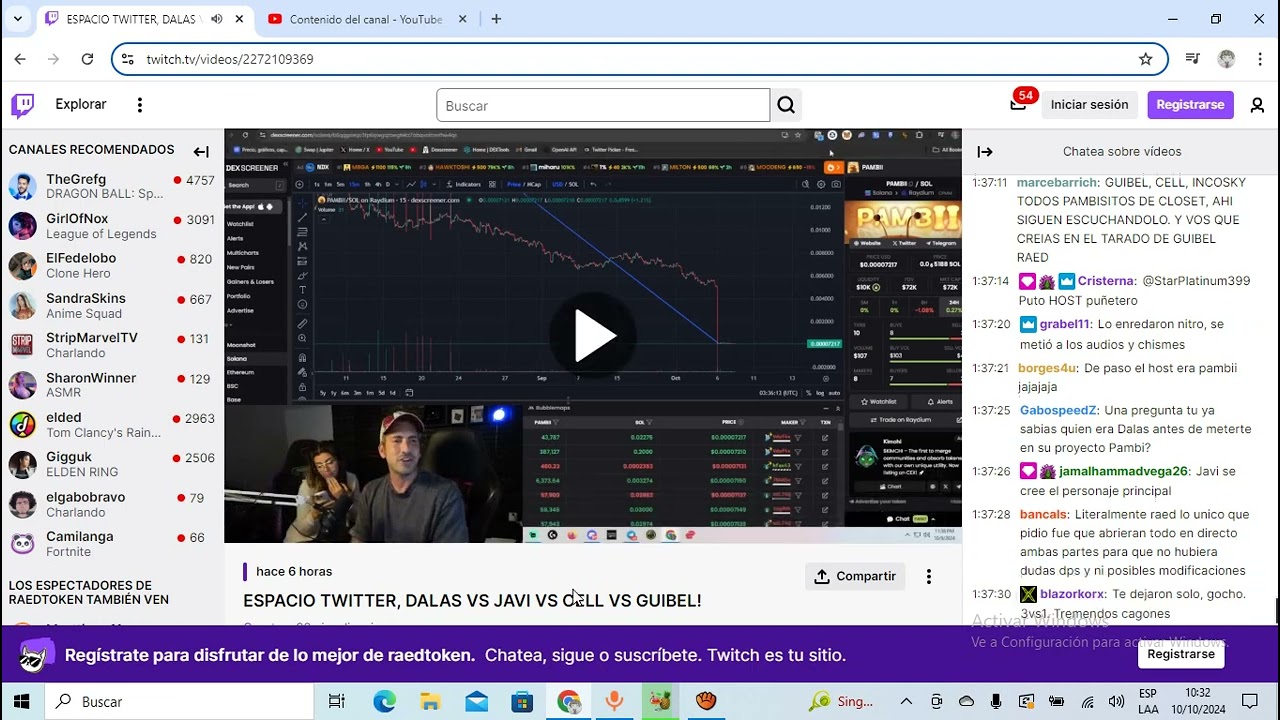The image size is (1280, 720).
Task: Click chat username bancals
Action: 1044,514
